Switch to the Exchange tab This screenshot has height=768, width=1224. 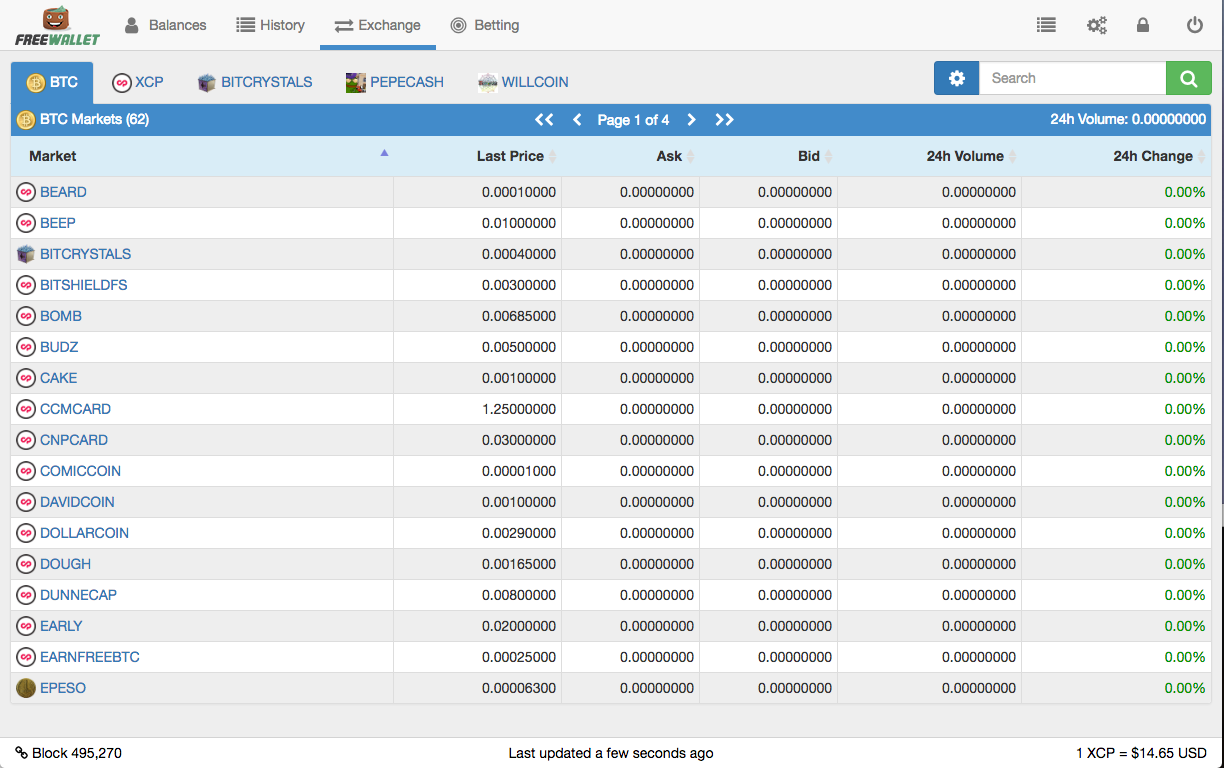(377, 25)
